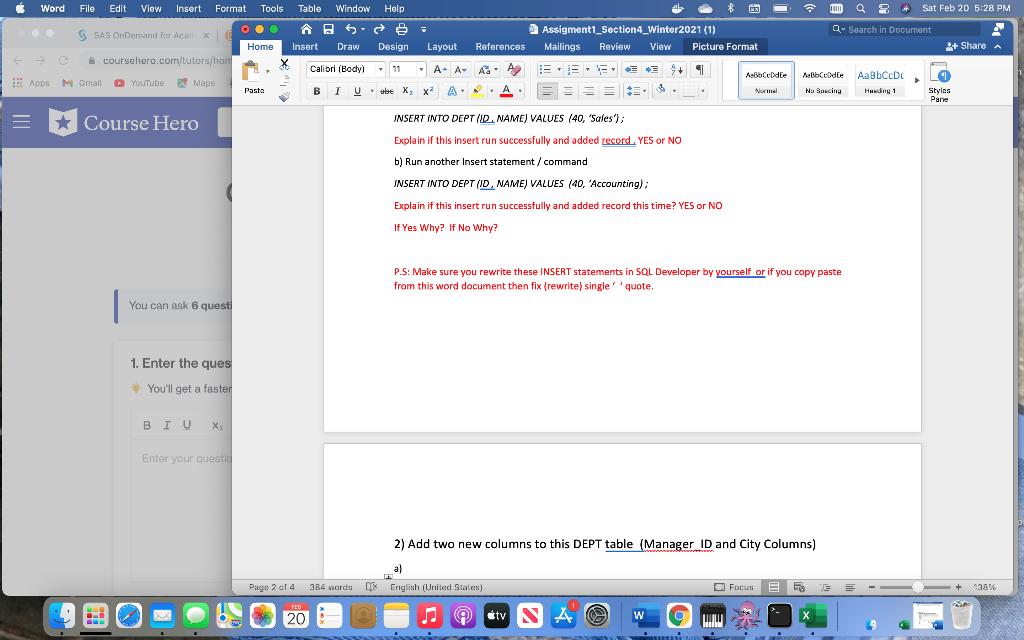Adjust the zoom slider in the status bar
Viewport: 1024px width, 640px height.
920,587
